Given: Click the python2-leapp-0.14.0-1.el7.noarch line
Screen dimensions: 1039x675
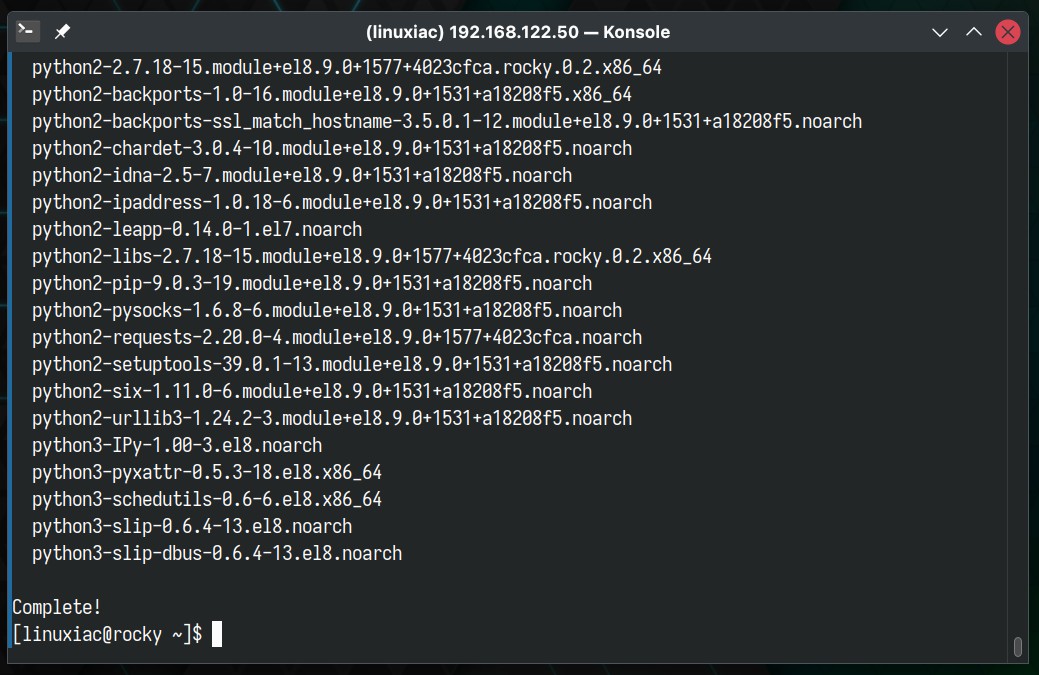Looking at the screenshot, I should pyautogui.click(x=197, y=229).
